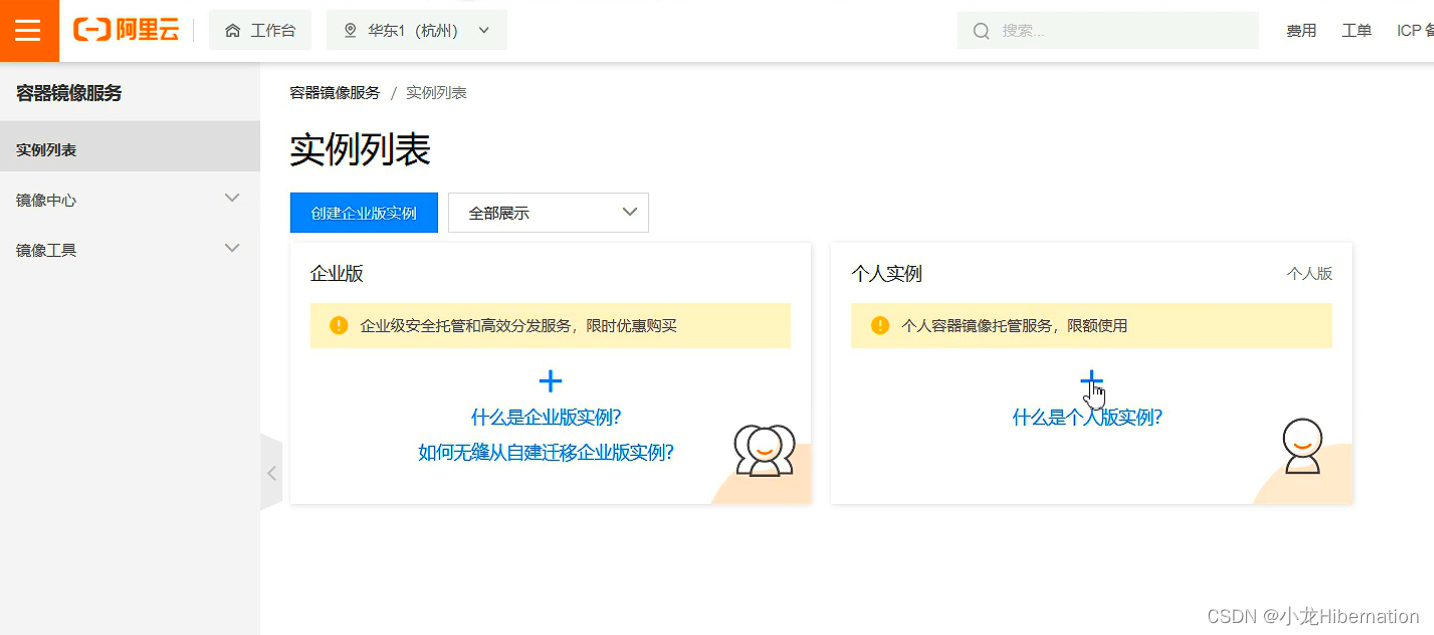Click the 个人容器镜像托管服务 notice text

(1014, 325)
